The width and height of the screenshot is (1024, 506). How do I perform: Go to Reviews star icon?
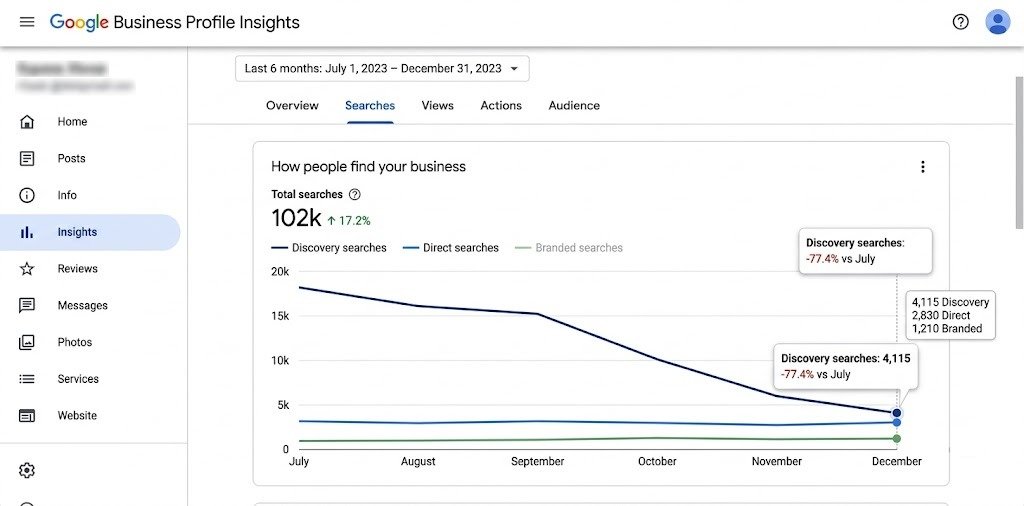pyautogui.click(x=27, y=268)
